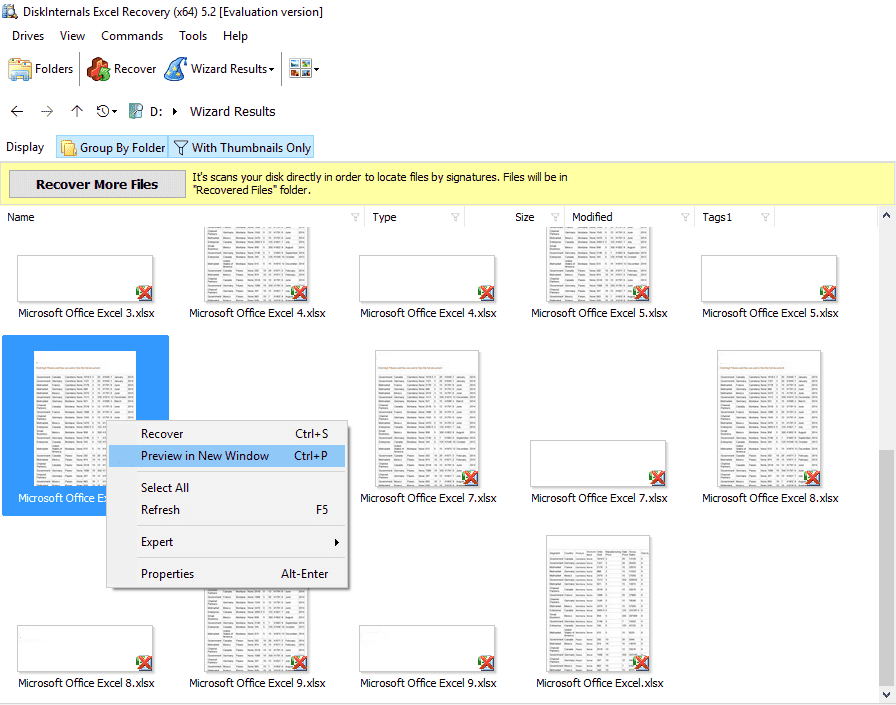Go back with the left arrow
Image resolution: width=896 pixels, height=705 pixels.
(17, 111)
